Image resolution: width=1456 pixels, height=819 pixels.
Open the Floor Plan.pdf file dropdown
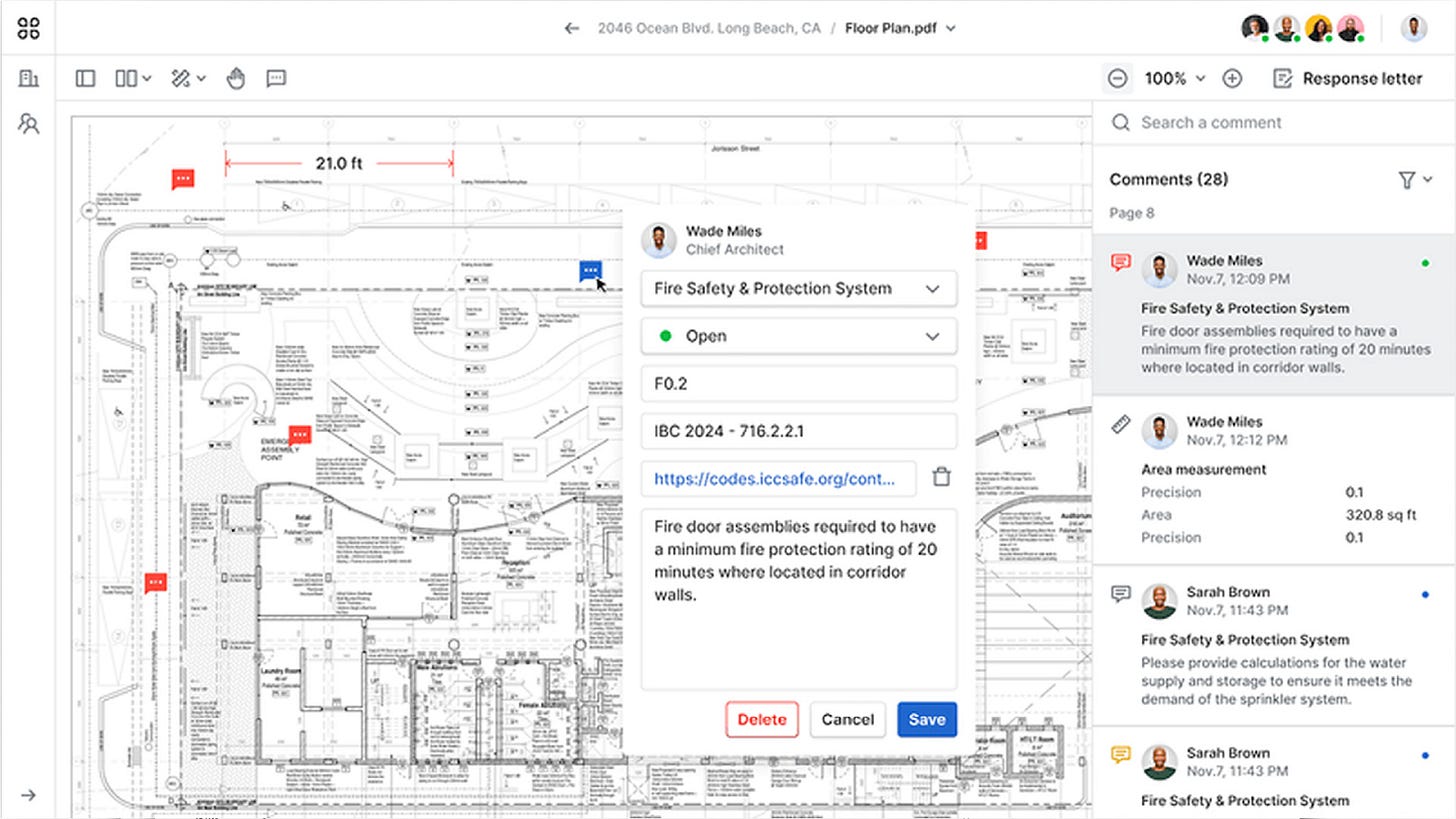pos(900,28)
